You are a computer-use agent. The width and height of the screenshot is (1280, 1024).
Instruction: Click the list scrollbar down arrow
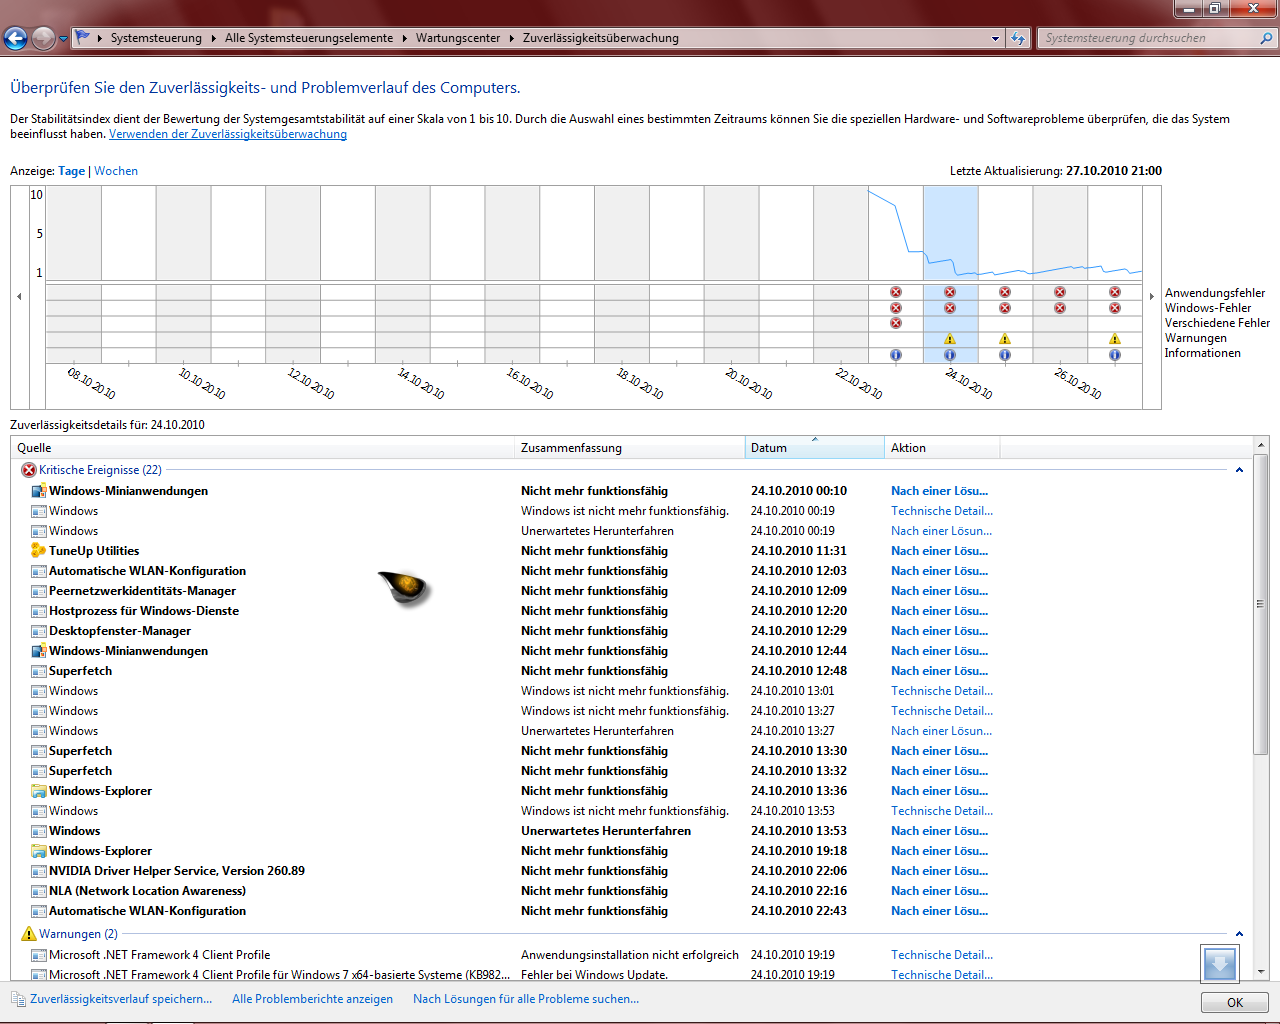click(x=1260, y=972)
